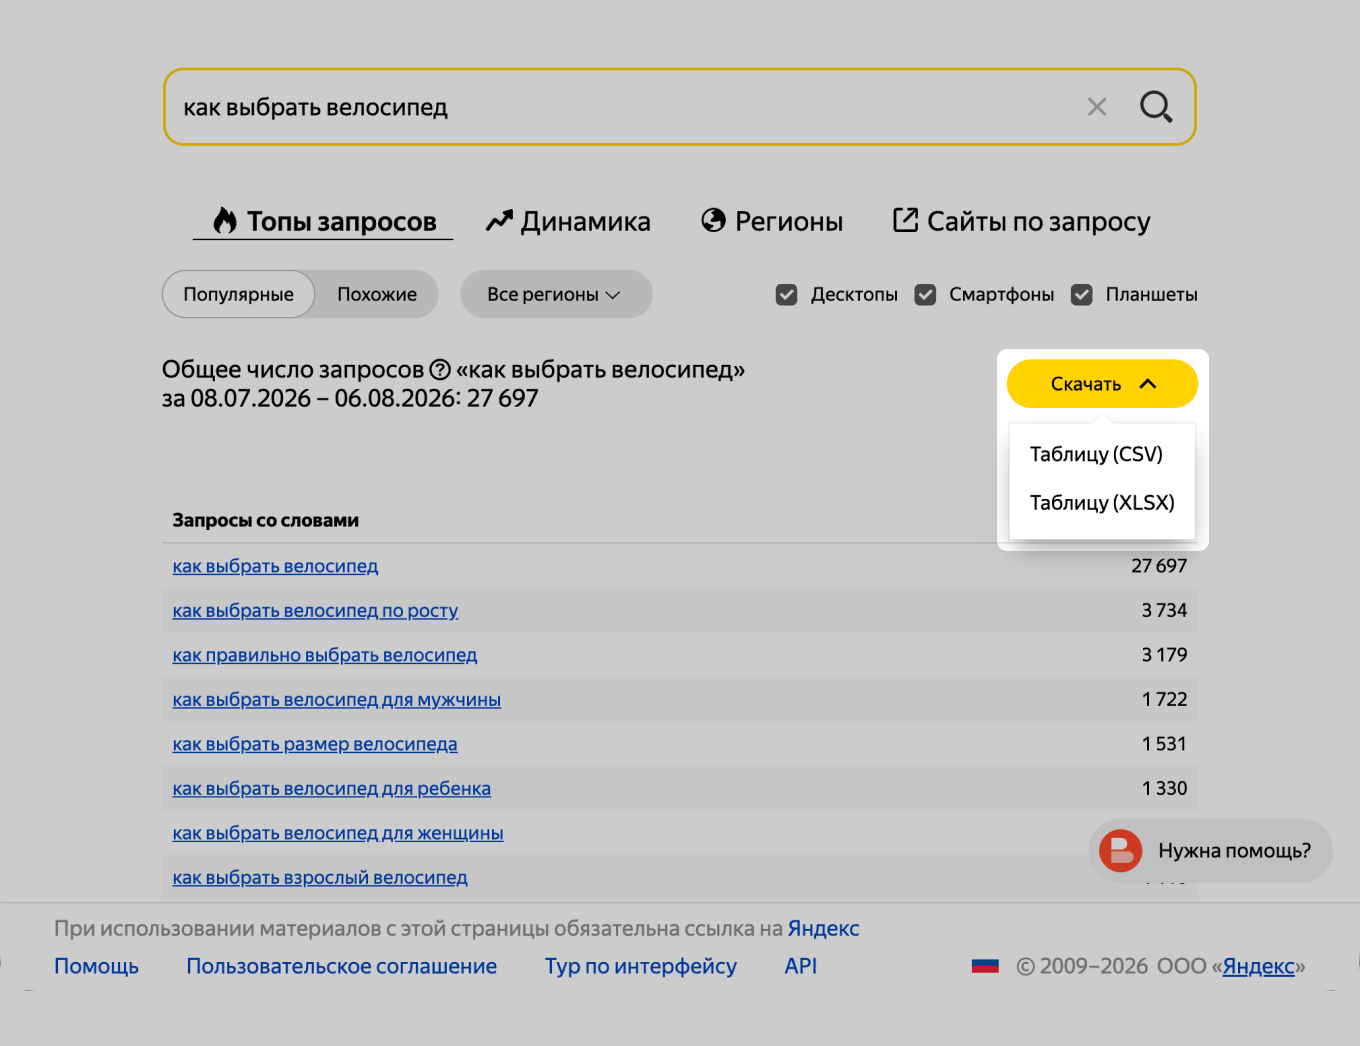Click the magnifier search icon
1360x1046 pixels.
[x=1156, y=106]
